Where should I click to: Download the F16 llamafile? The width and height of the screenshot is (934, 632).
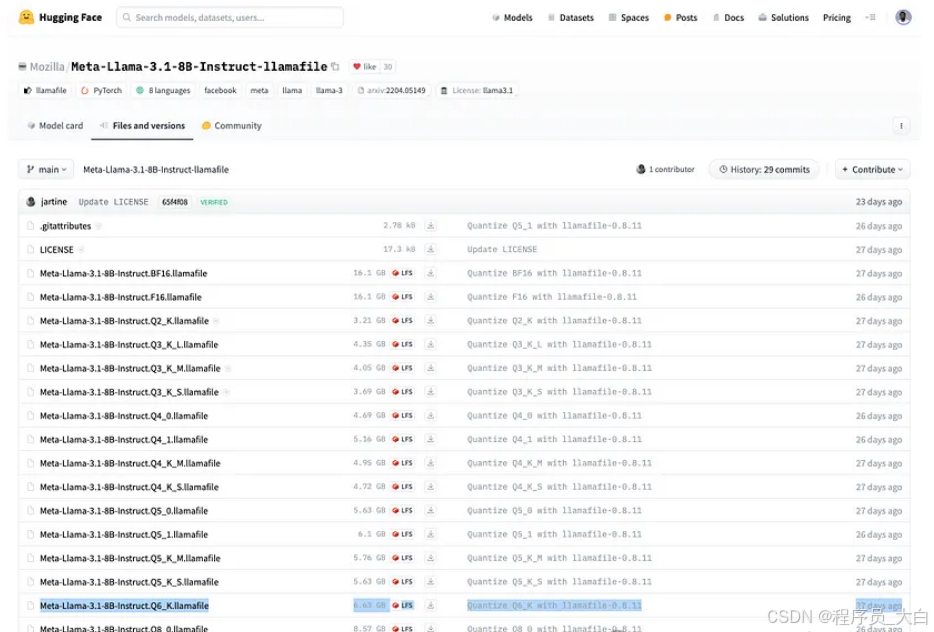point(430,297)
